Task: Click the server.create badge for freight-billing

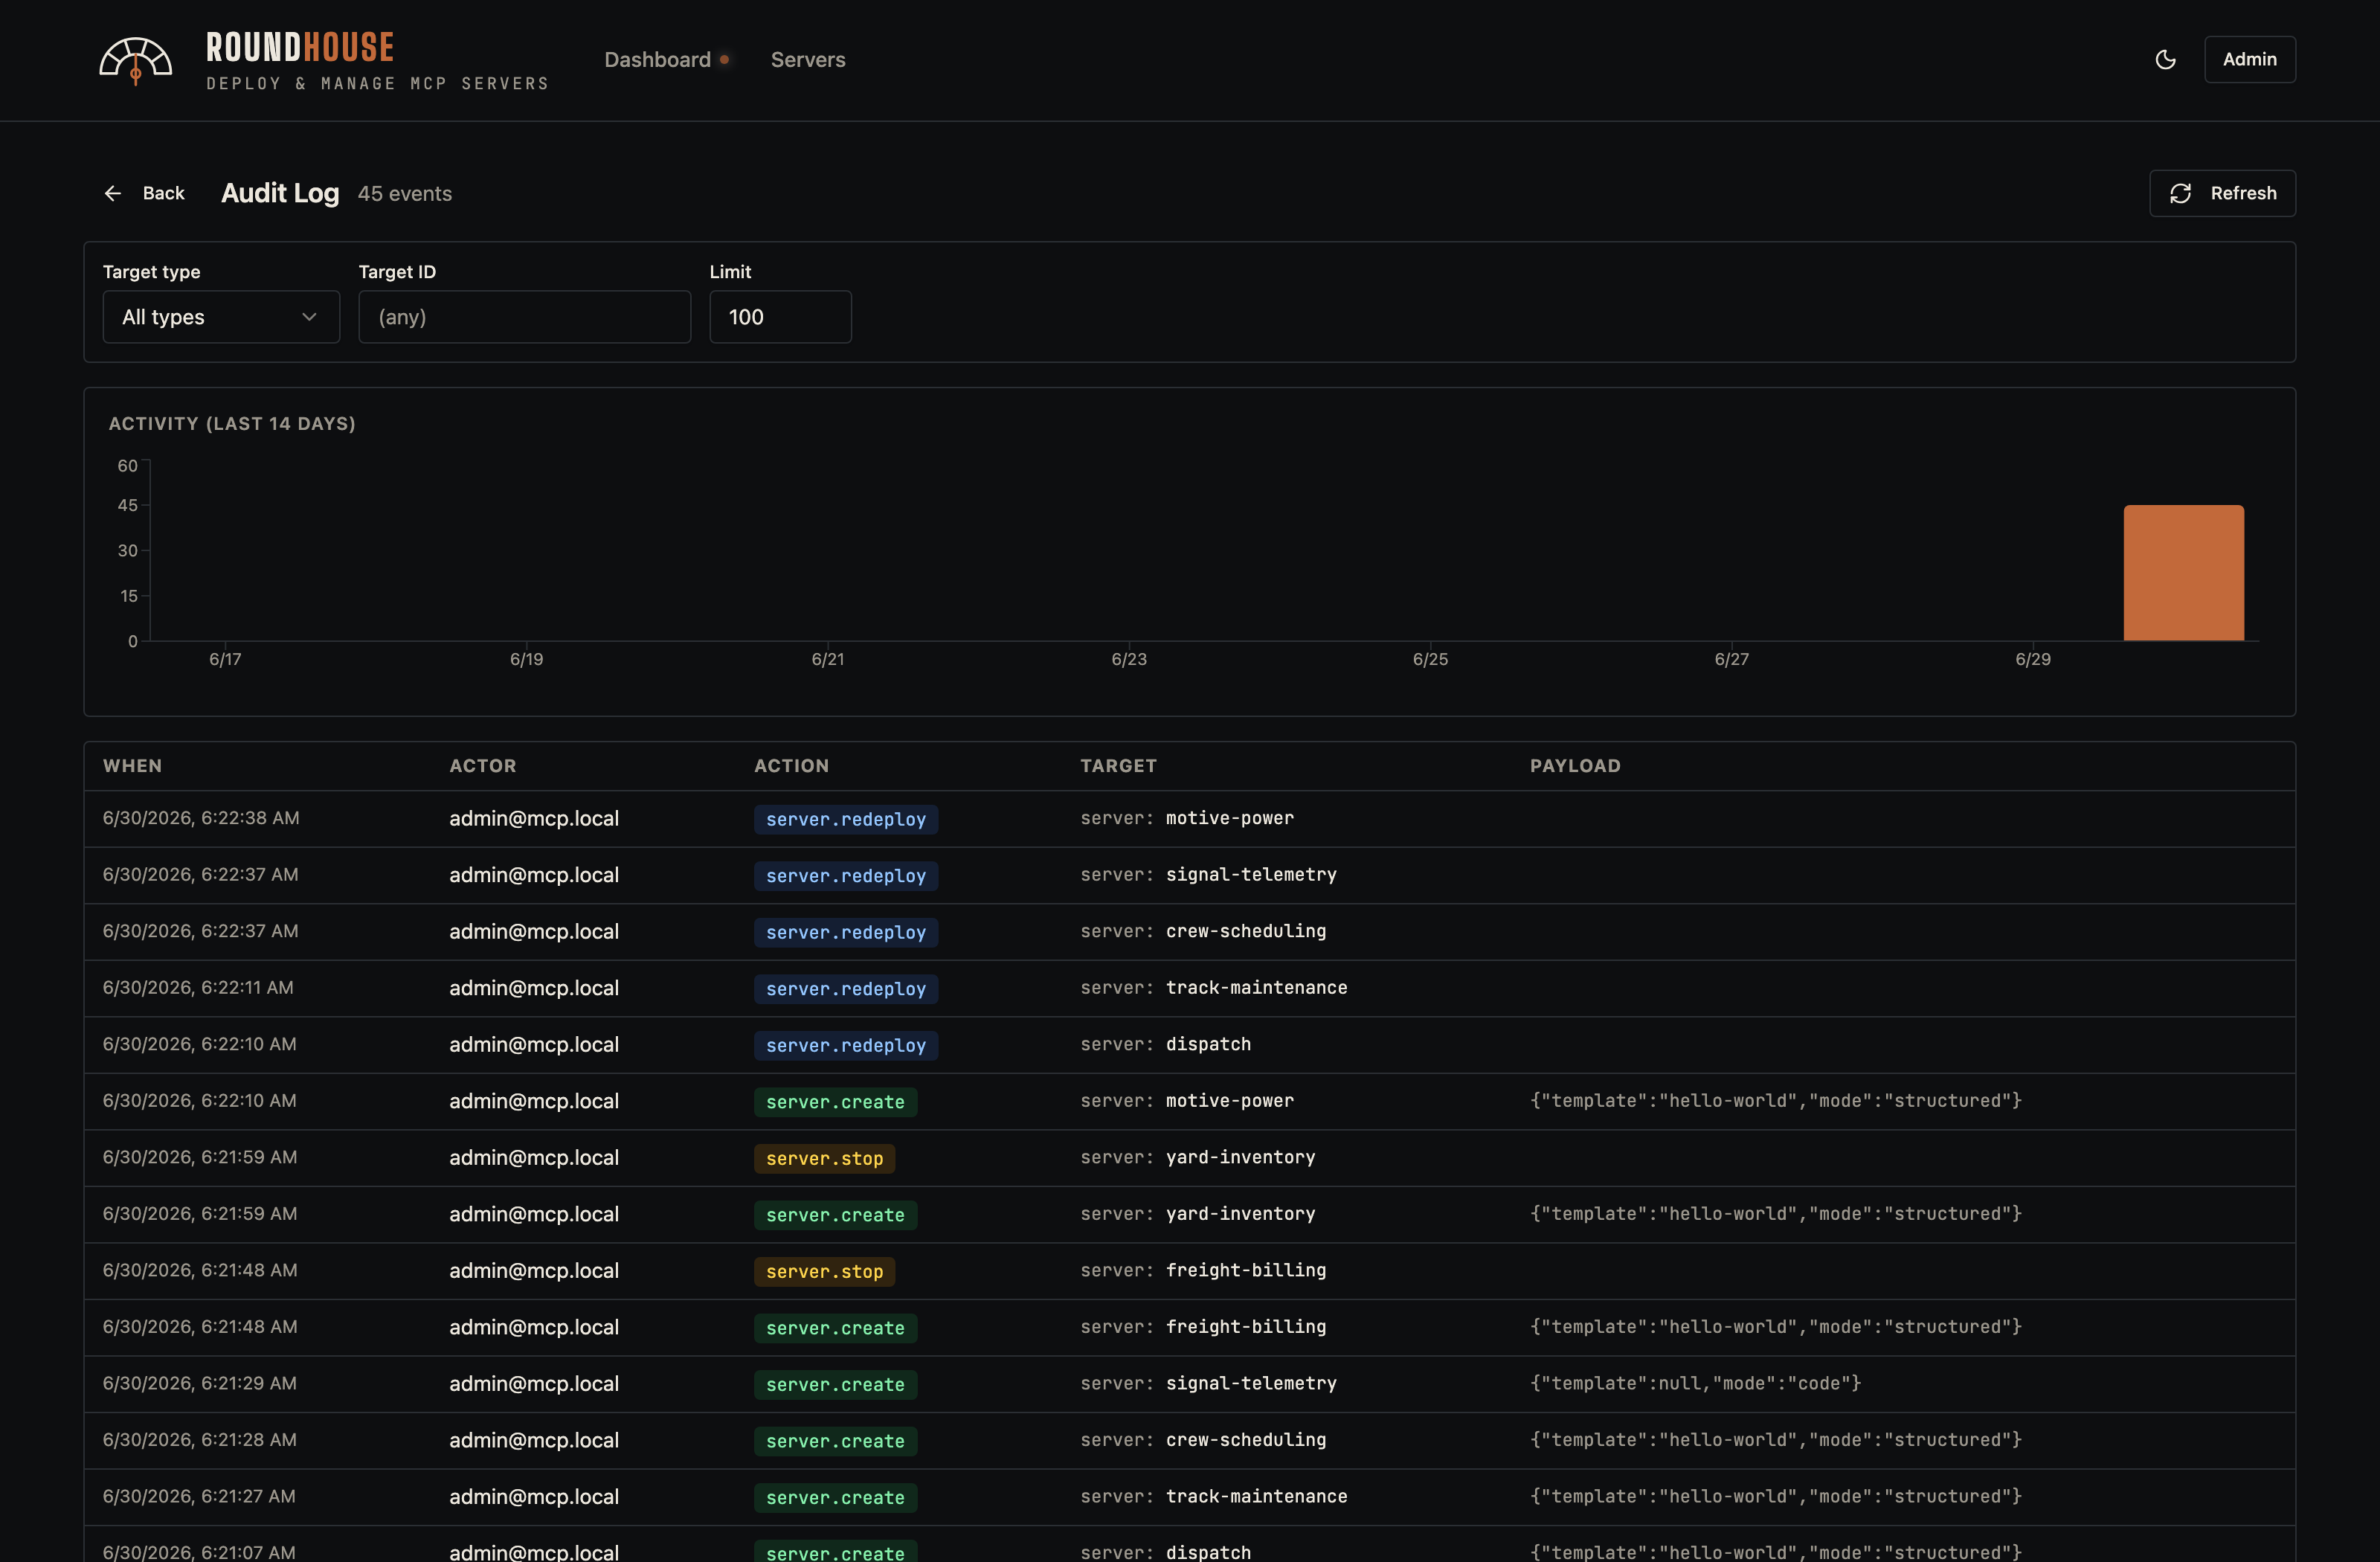Action: coord(835,1328)
